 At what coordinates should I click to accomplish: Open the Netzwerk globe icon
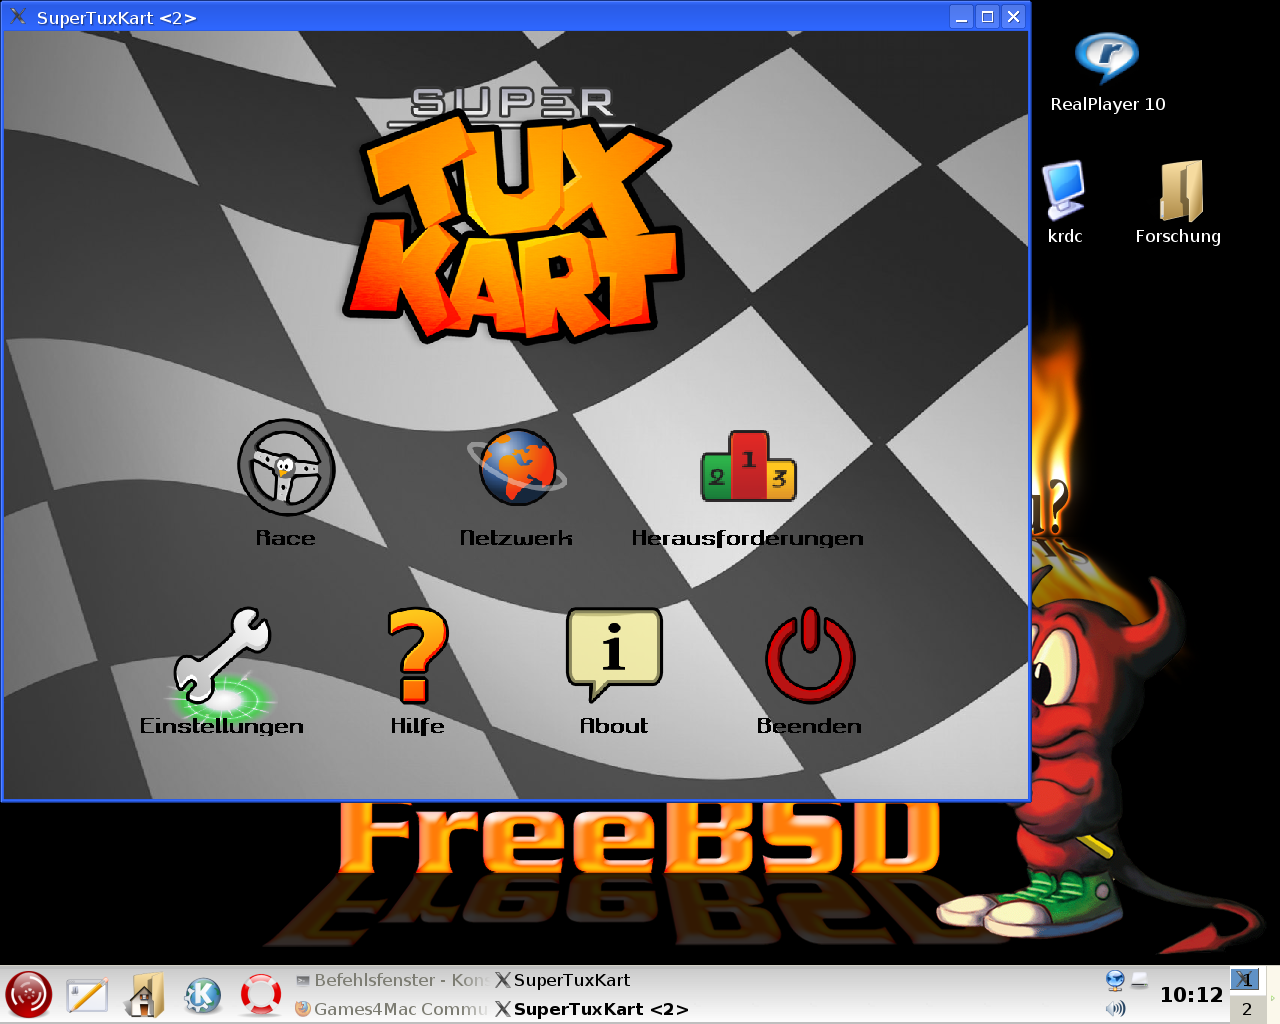517,466
